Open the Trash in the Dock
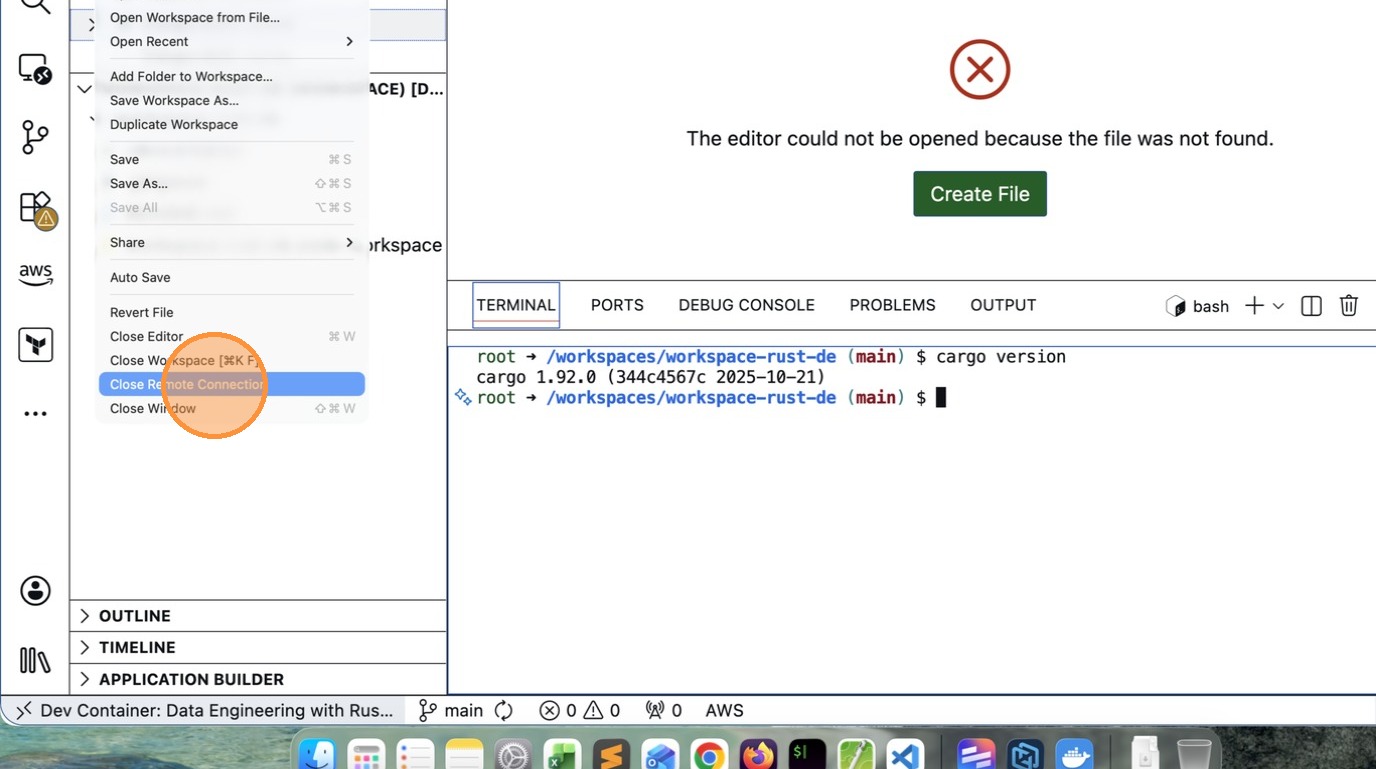This screenshot has height=769, width=1376. coord(1194,755)
